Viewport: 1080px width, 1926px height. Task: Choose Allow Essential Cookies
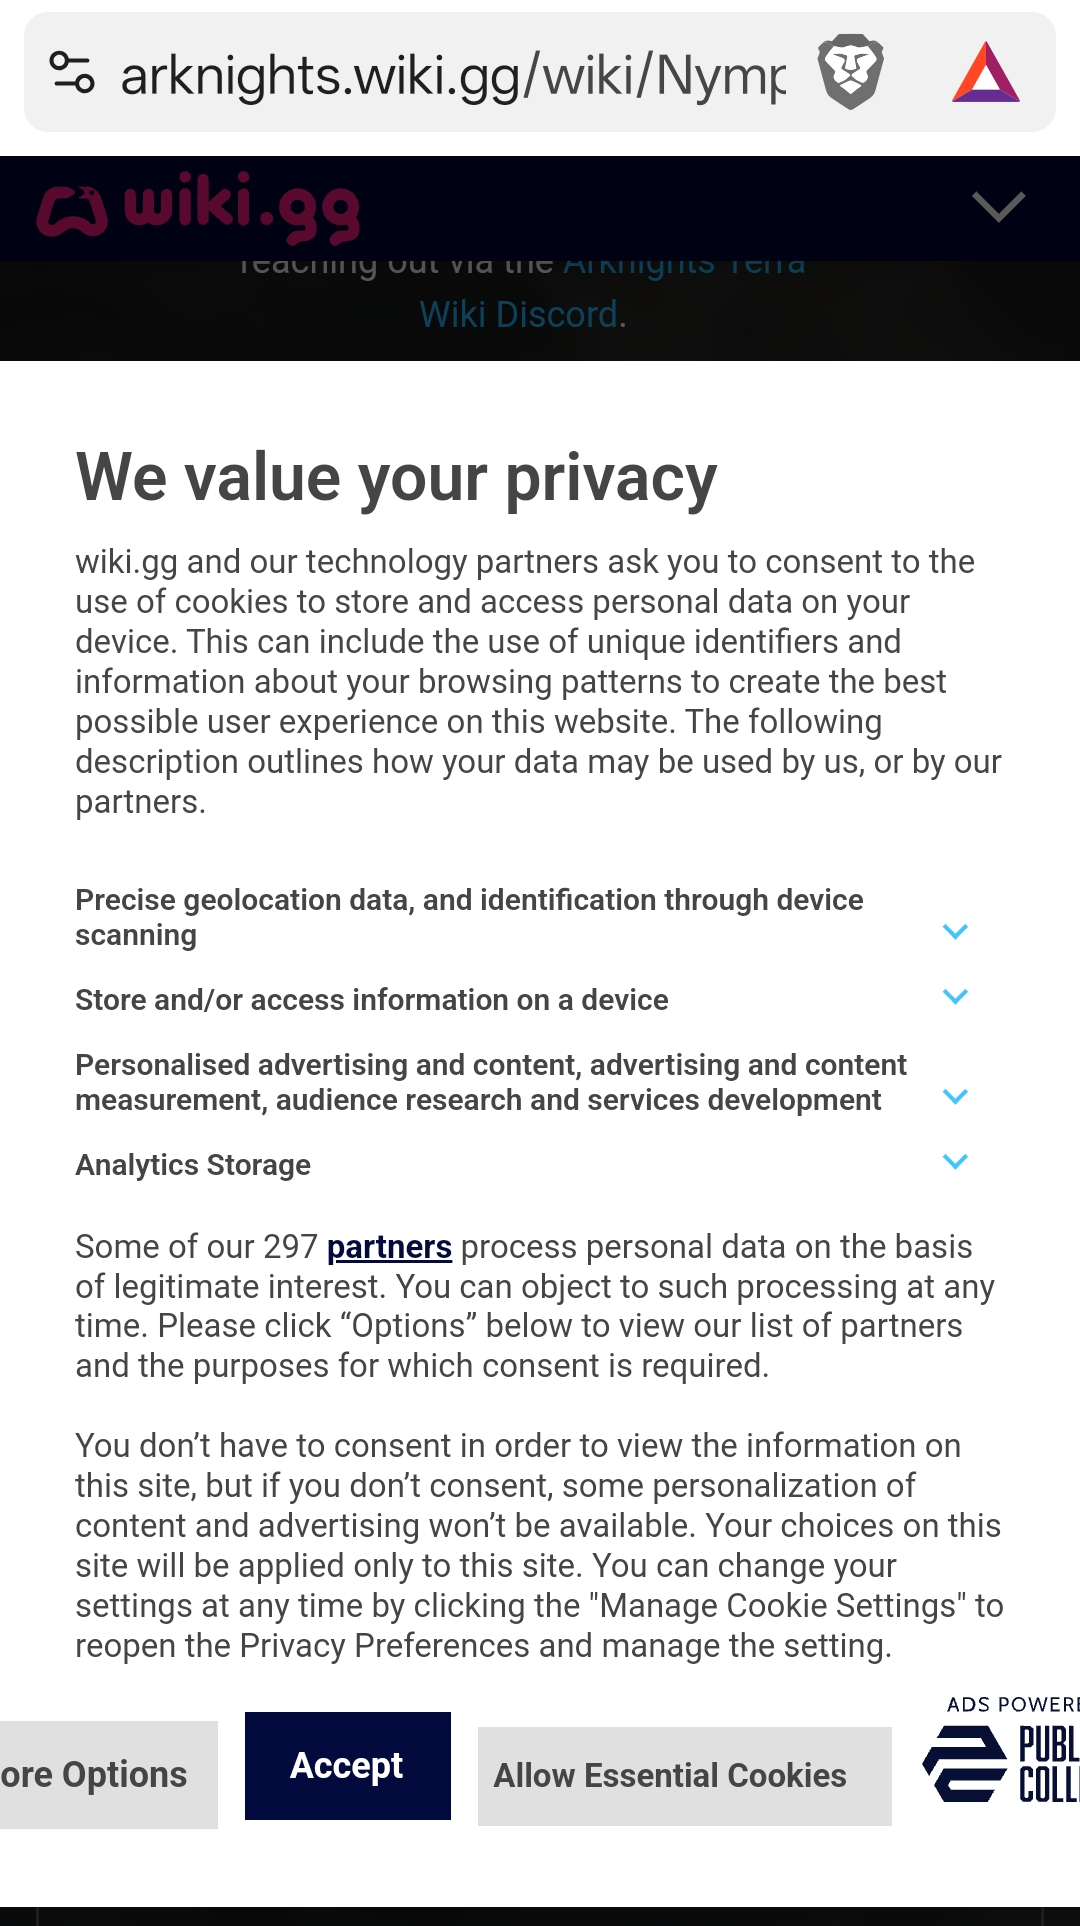(x=685, y=1776)
